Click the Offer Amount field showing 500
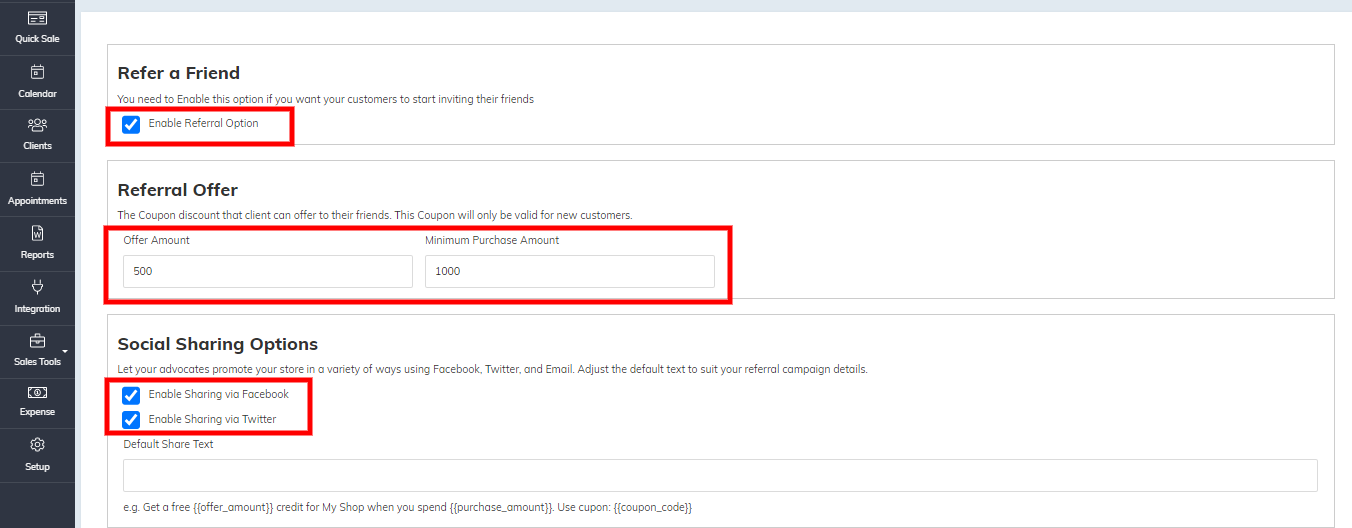Image resolution: width=1352 pixels, height=528 pixels. 268,271
